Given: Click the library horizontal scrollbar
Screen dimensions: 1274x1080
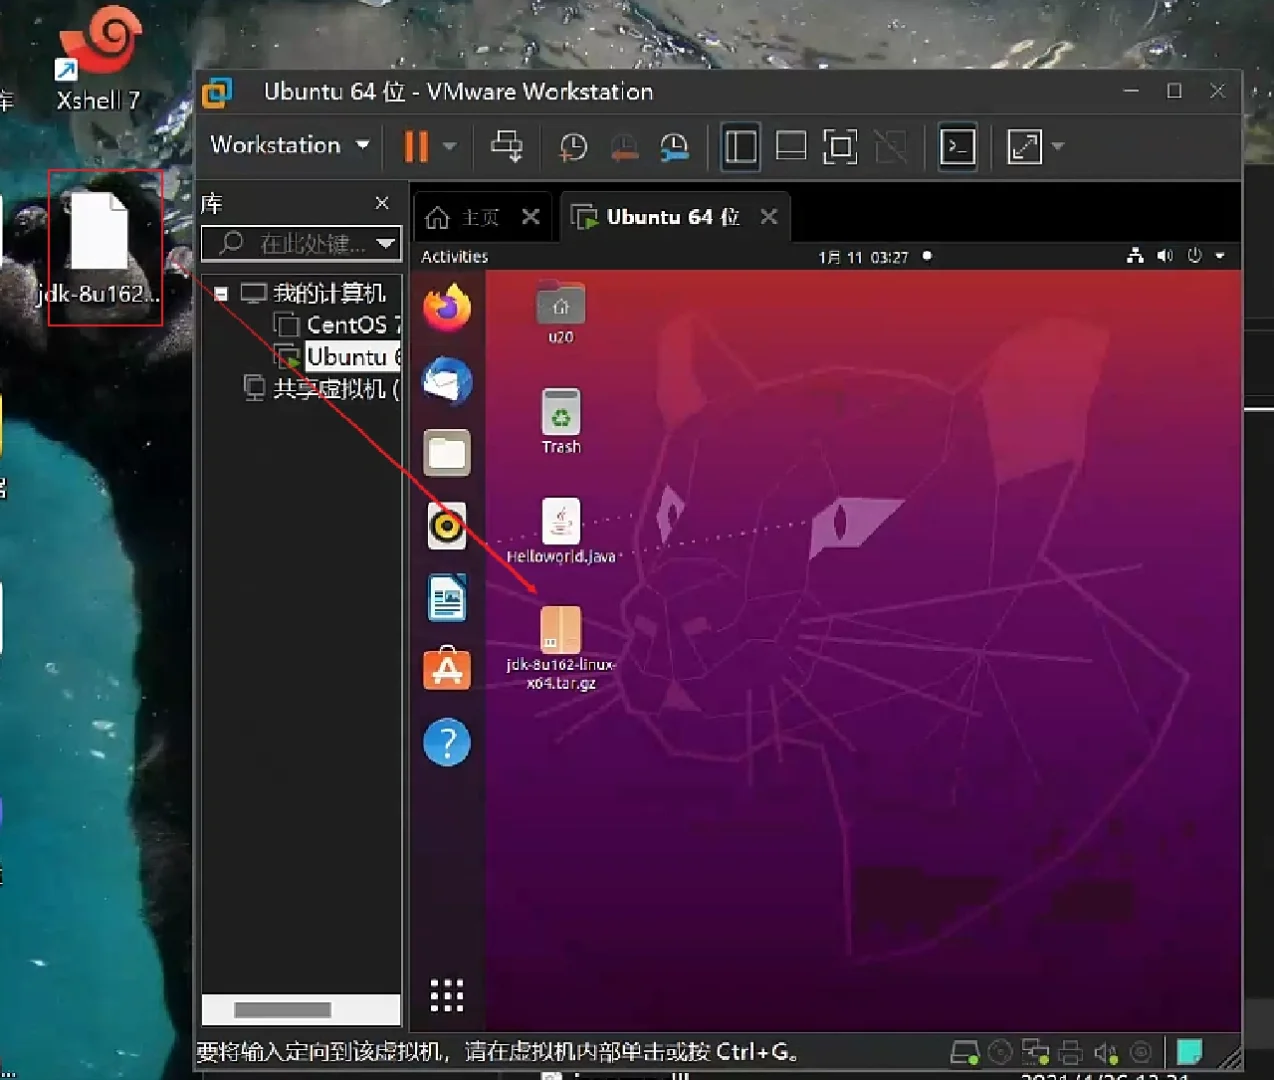Looking at the screenshot, I should (283, 1010).
